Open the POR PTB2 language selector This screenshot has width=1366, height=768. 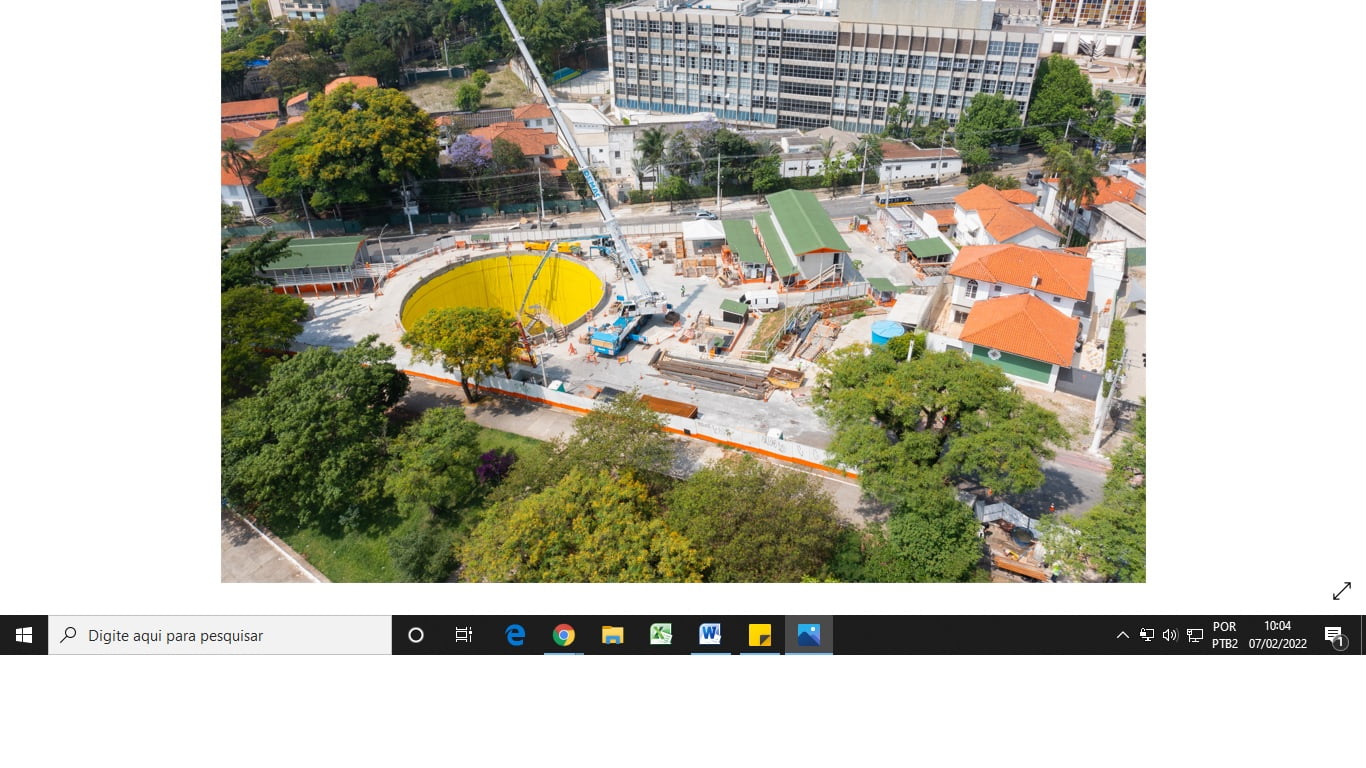1225,635
